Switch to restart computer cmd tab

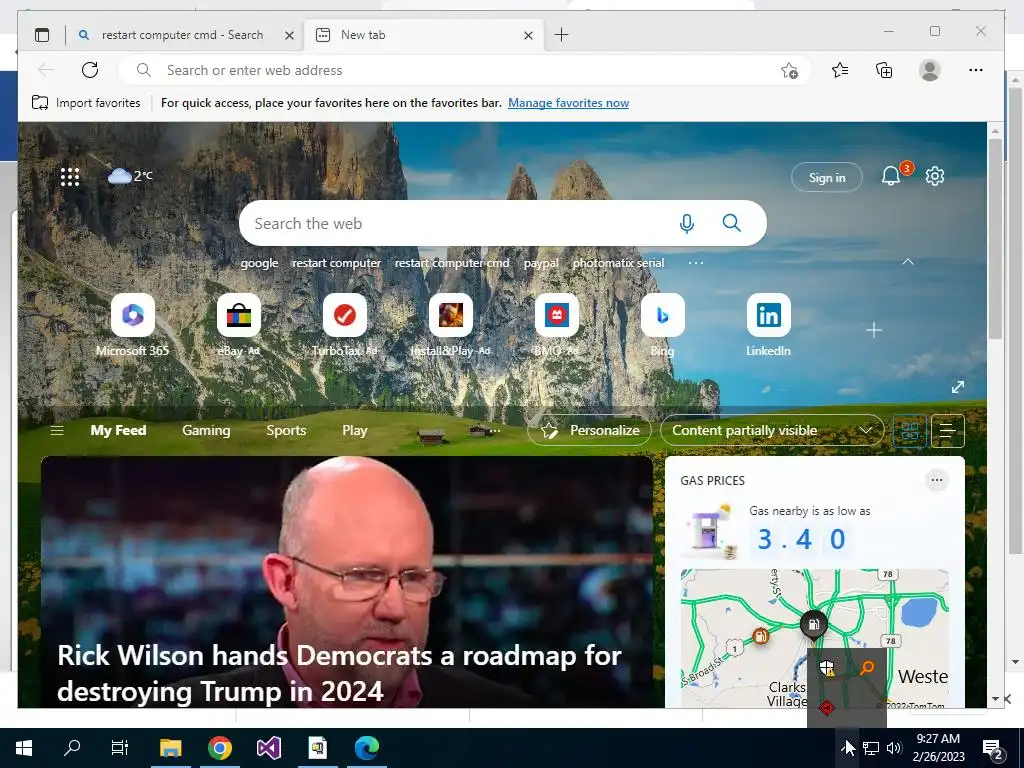tap(182, 35)
